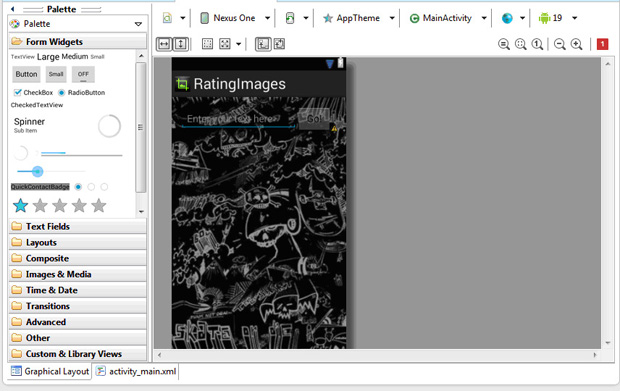Toggle fill width layout button
Image resolution: width=620 pixels, height=391 pixels.
click(x=164, y=44)
